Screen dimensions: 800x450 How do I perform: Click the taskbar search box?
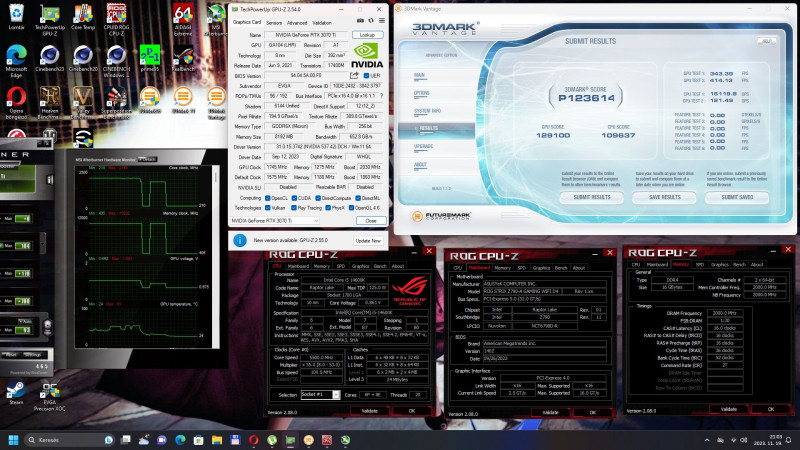70,440
